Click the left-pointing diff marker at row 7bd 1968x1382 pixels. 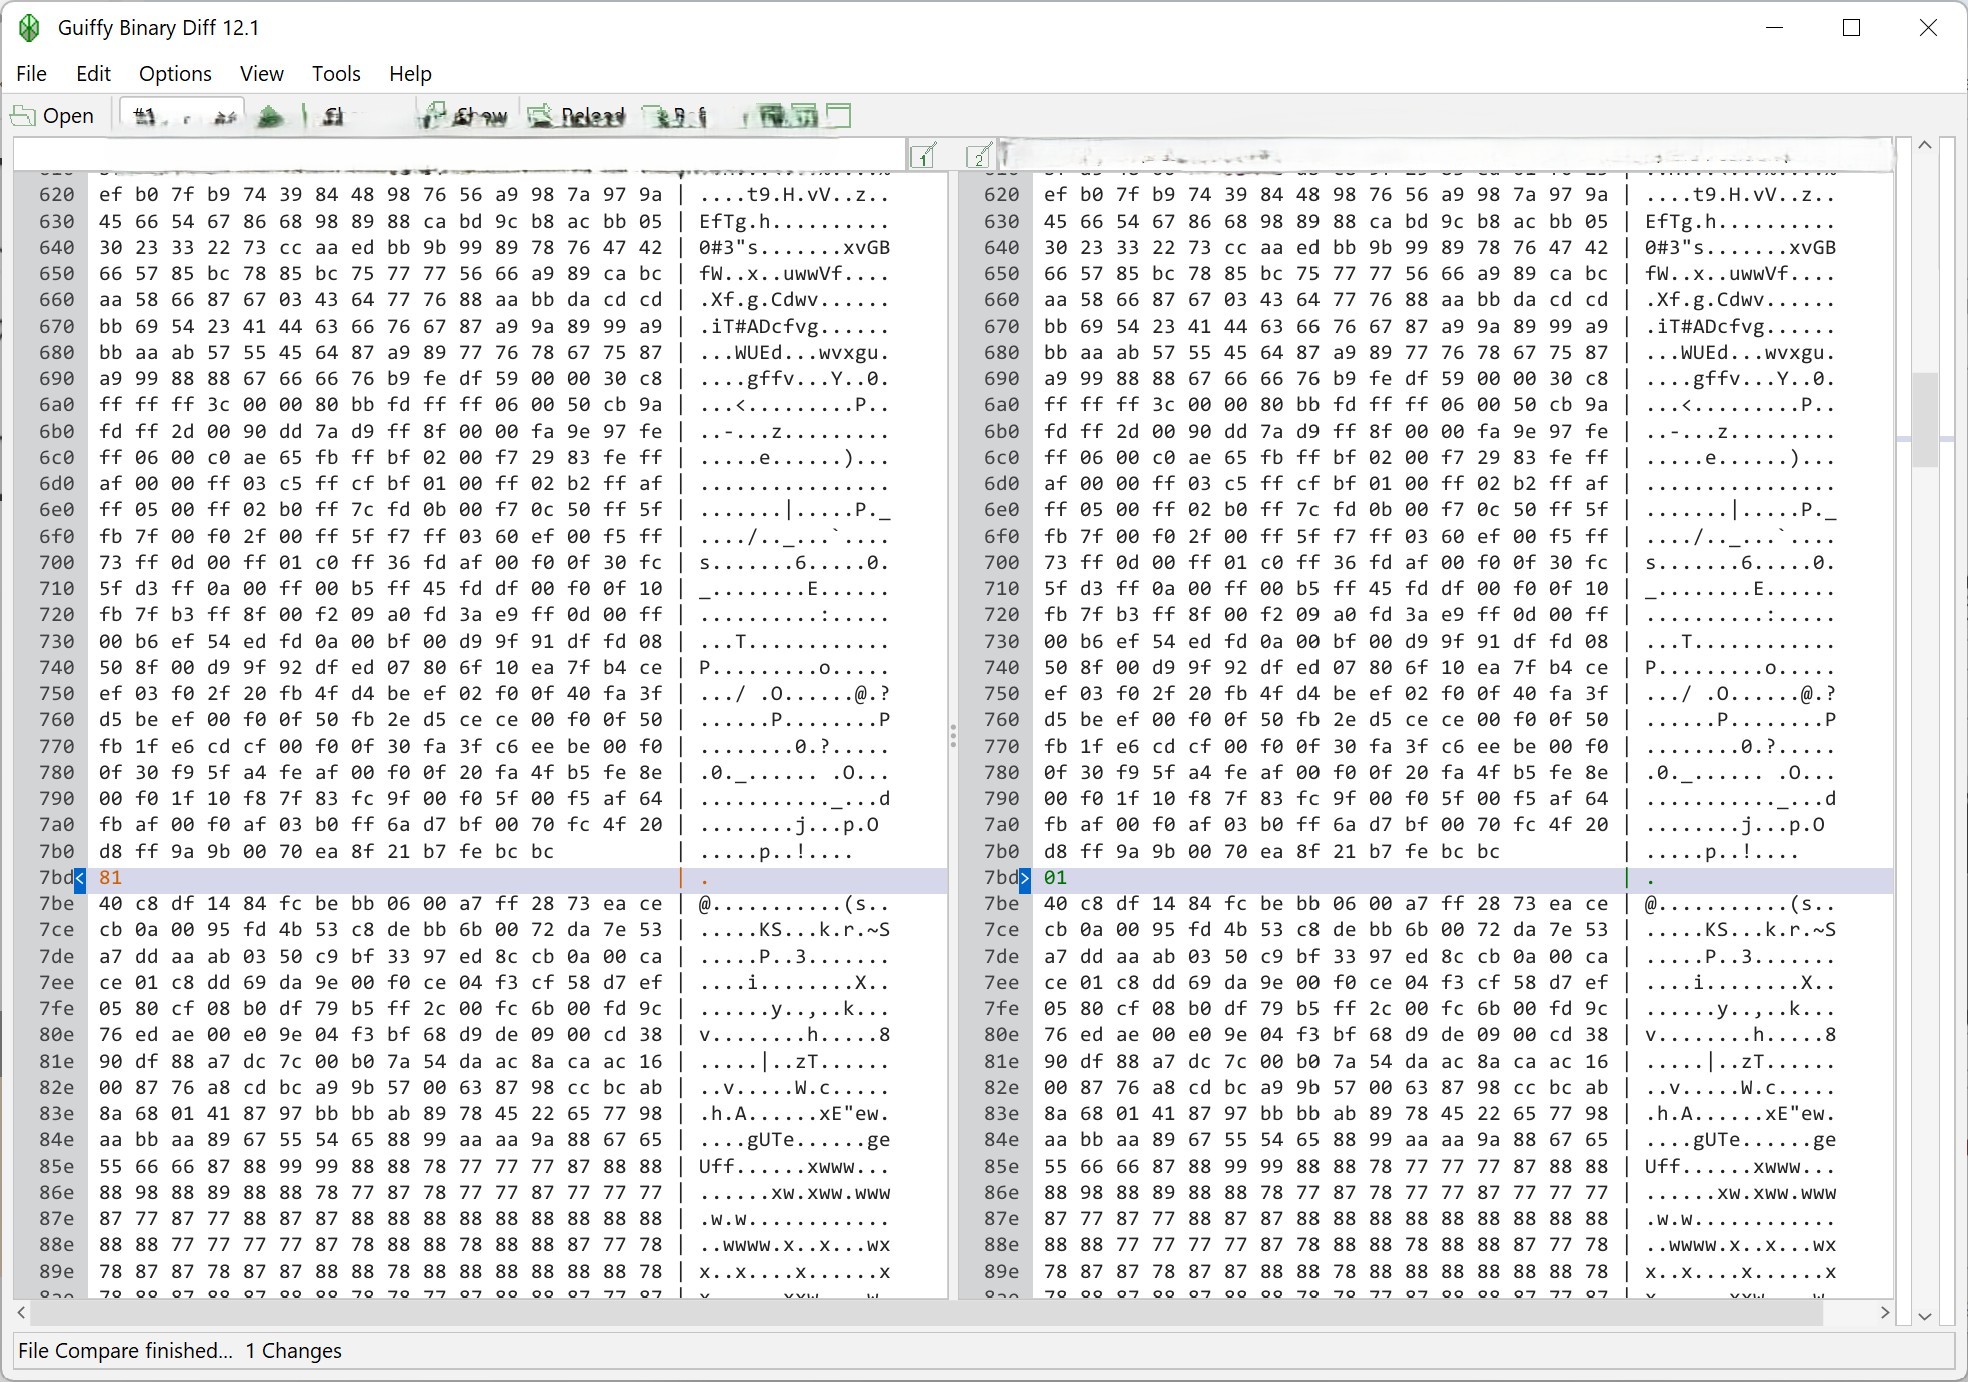click(x=80, y=878)
